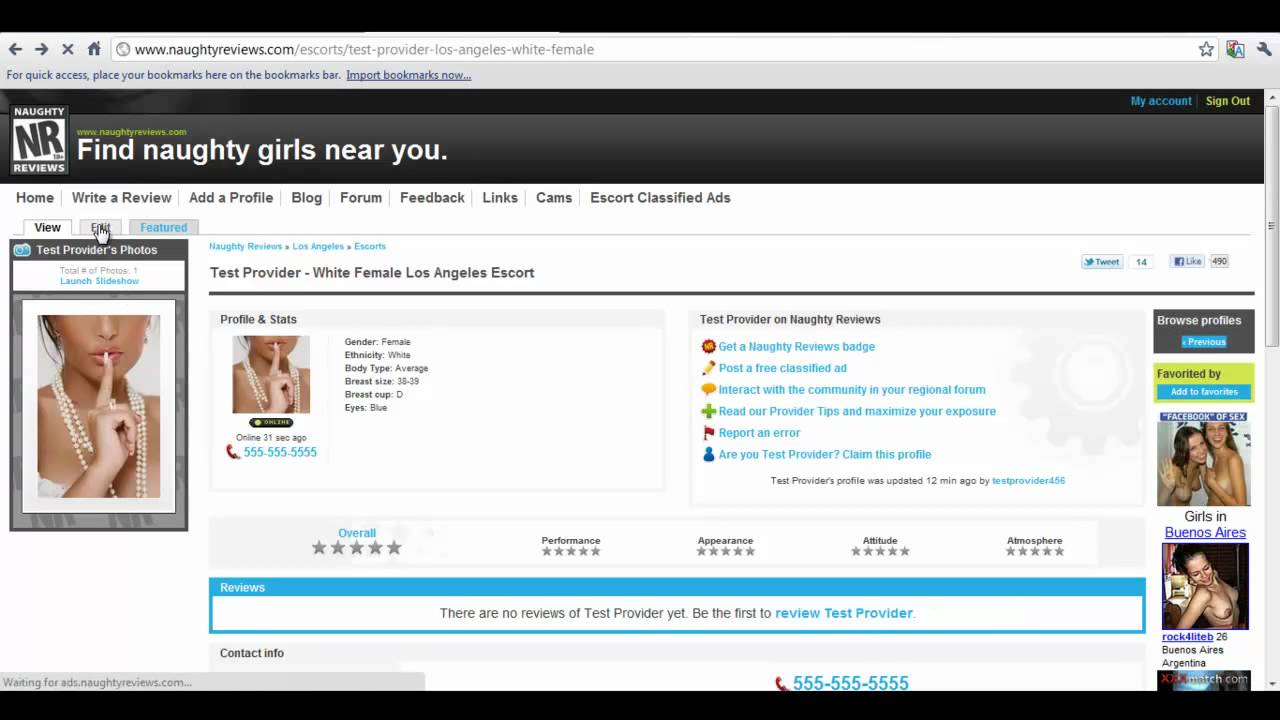Click Read our Provider Tips link

(x=857, y=411)
